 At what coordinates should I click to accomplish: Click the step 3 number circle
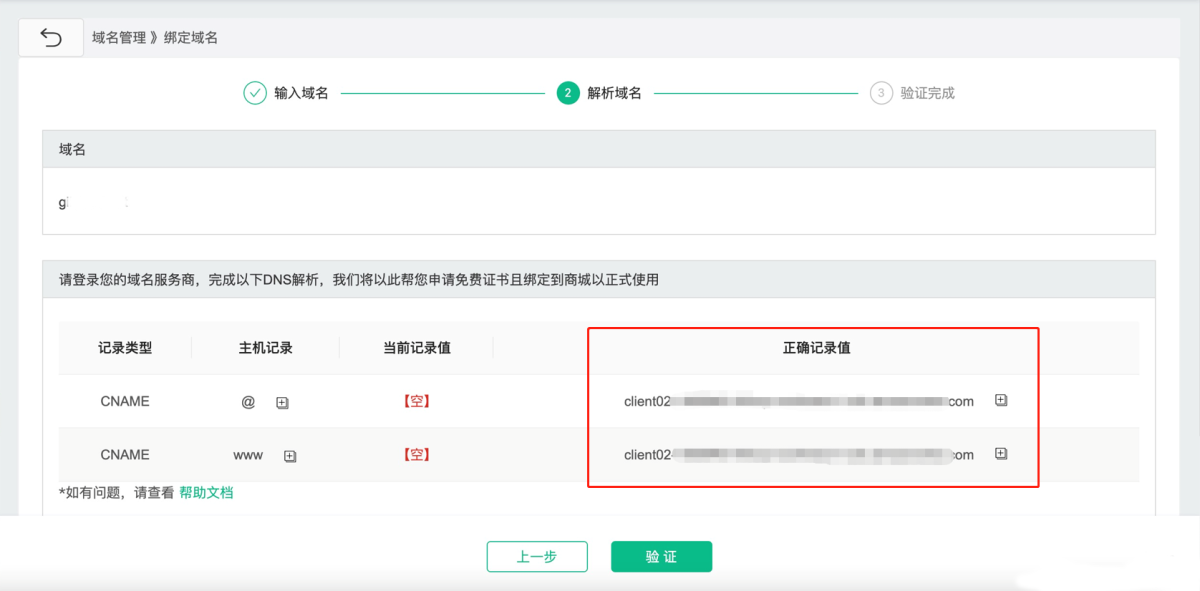click(881, 93)
